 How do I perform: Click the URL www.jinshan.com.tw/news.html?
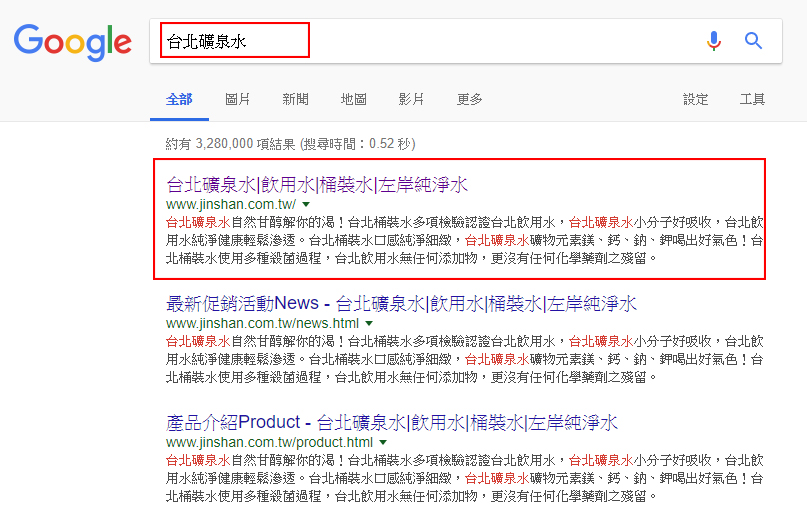point(262,323)
